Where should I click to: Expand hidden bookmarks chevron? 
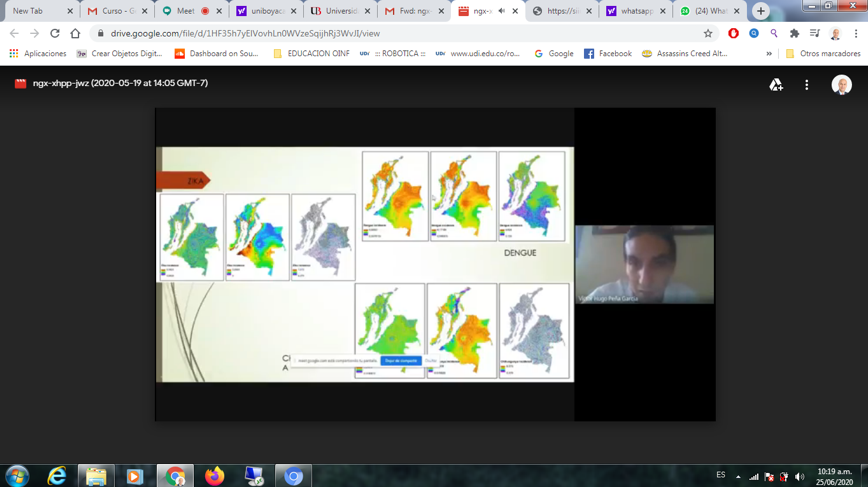(769, 54)
